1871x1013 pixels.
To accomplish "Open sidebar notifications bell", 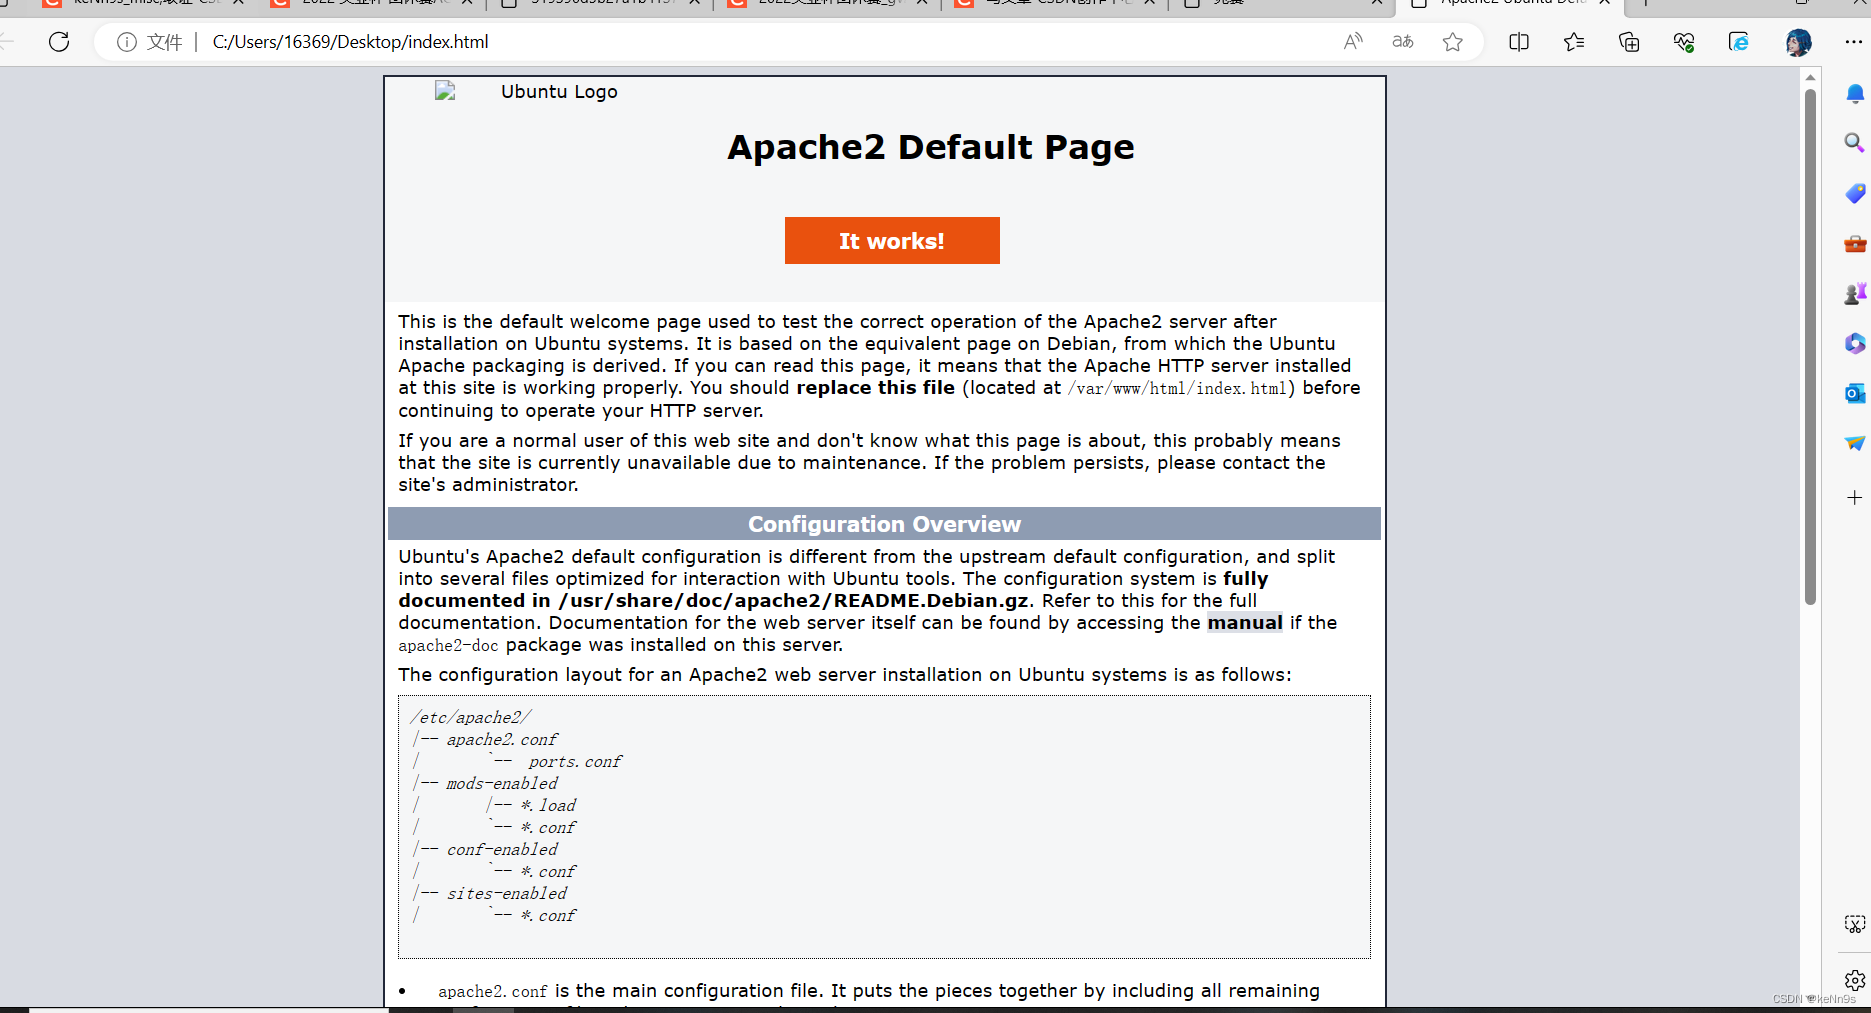I will coord(1855,93).
